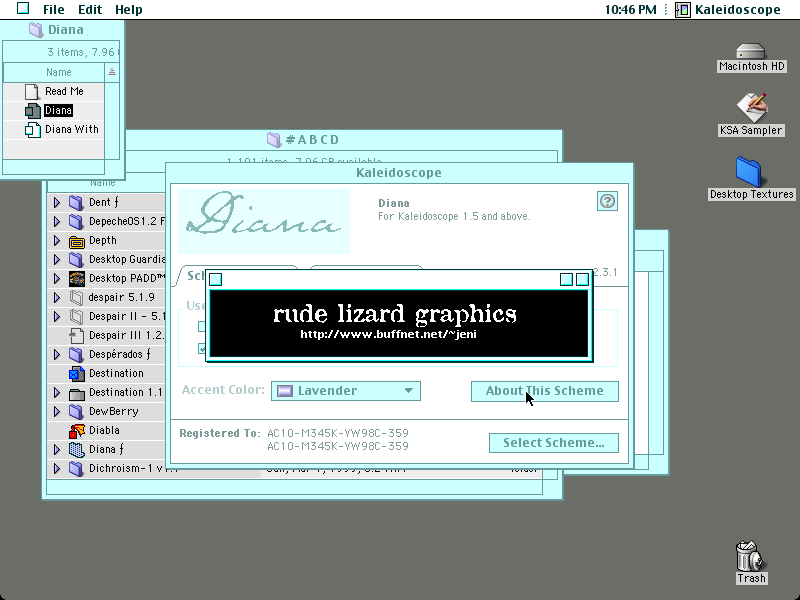The height and width of the screenshot is (600, 800).
Task: Click the About This Scheme button
Action: click(x=545, y=391)
